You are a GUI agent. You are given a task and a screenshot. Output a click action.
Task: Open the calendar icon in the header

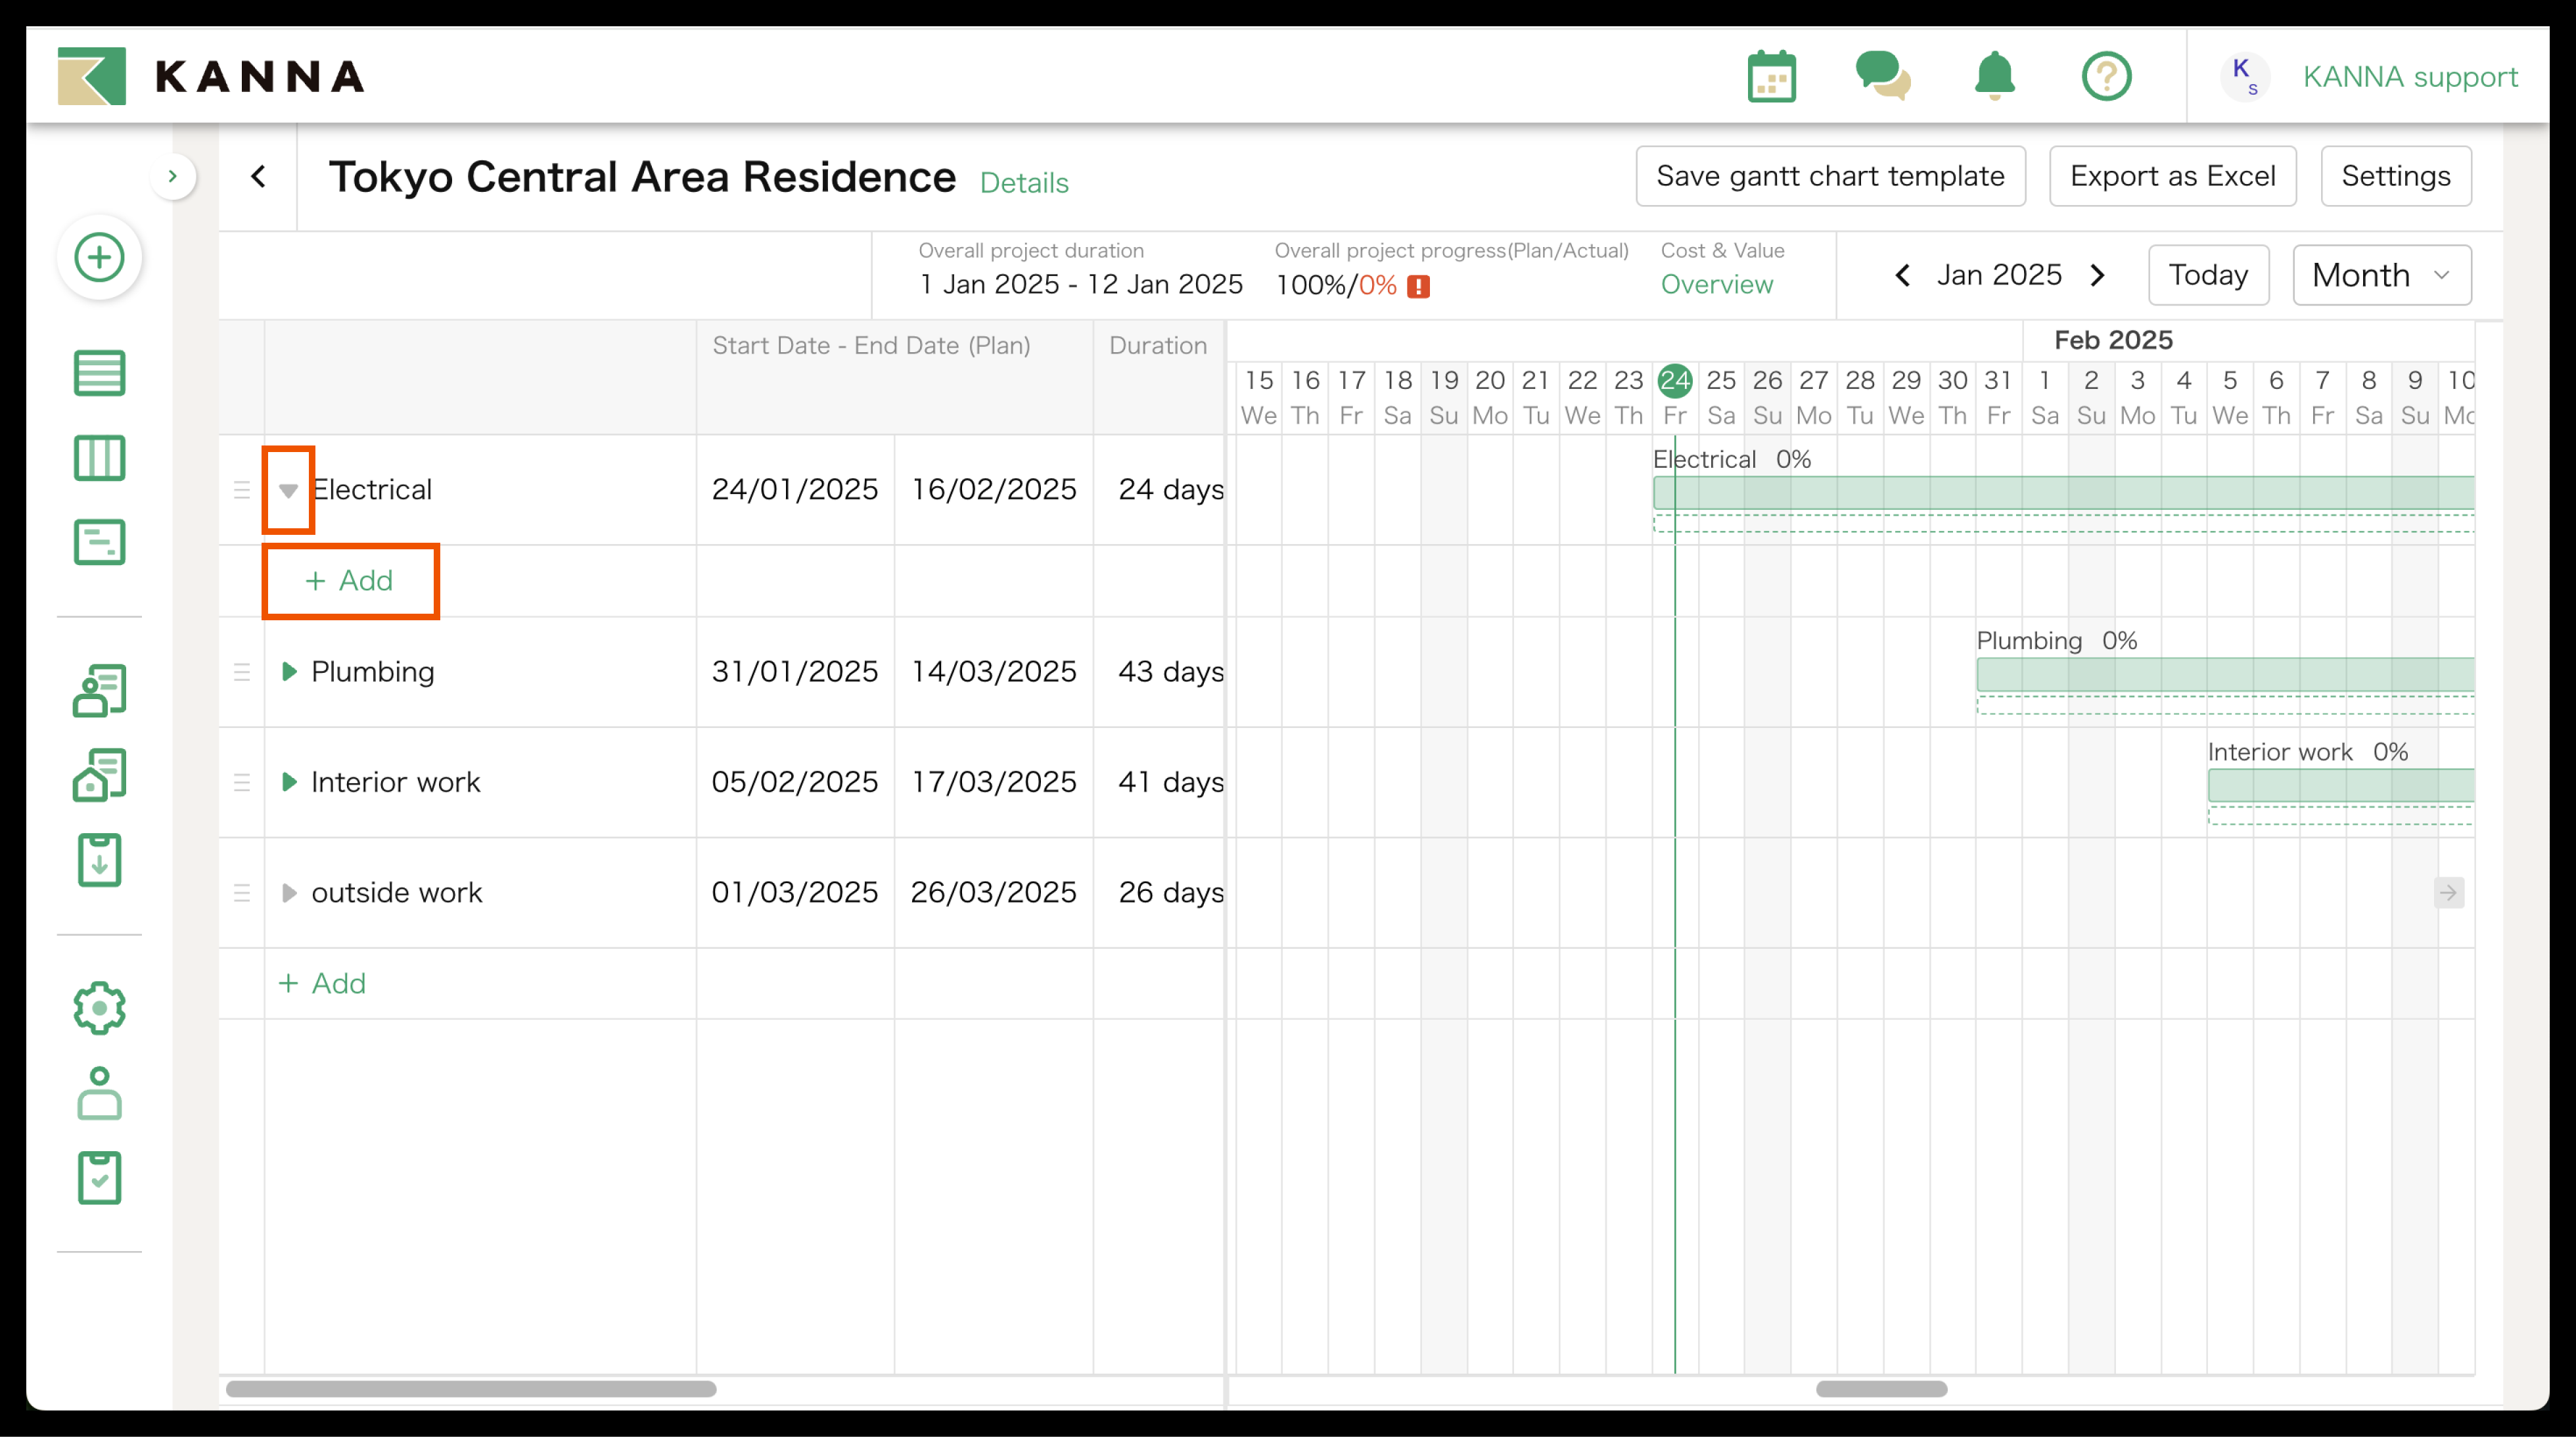tap(1771, 77)
